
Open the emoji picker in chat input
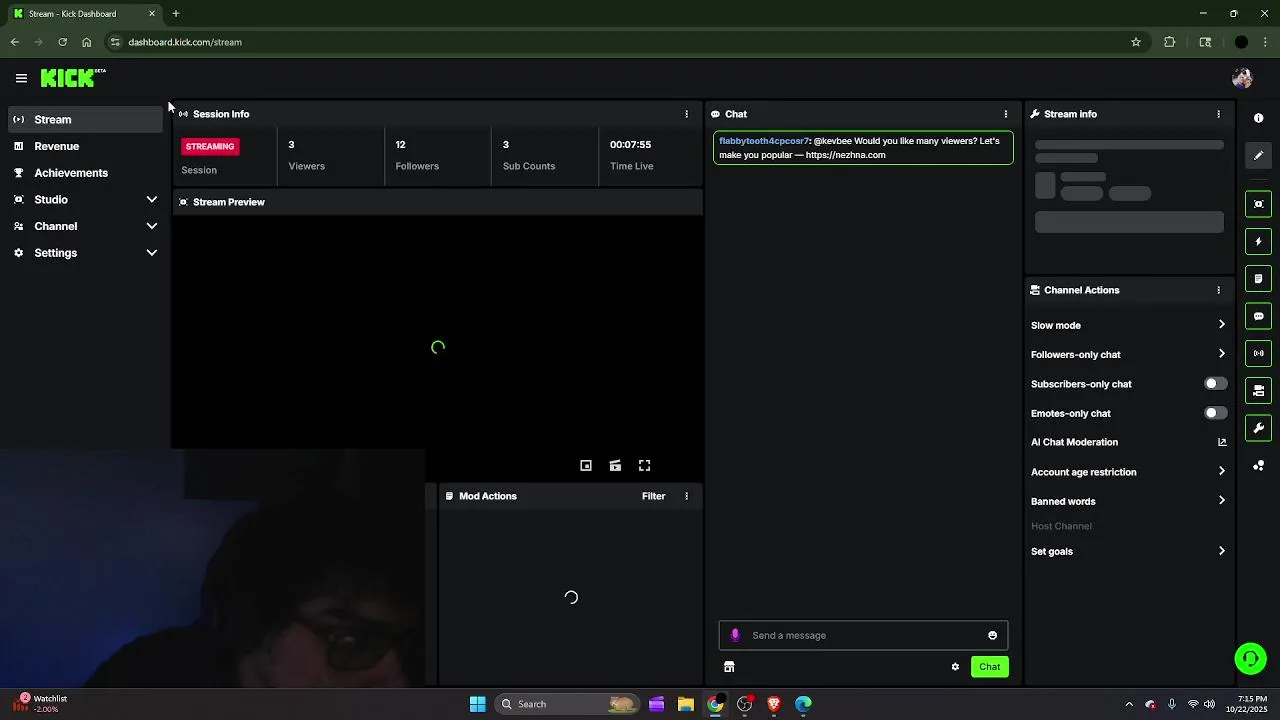point(992,635)
